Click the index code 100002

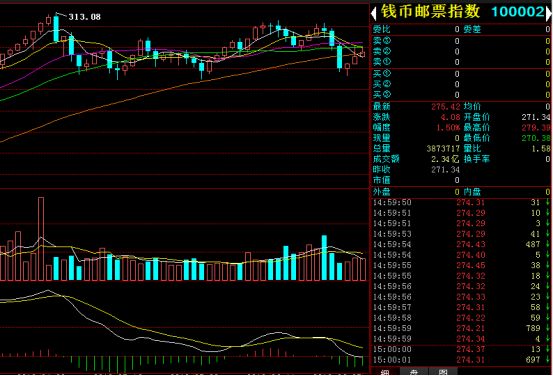click(x=518, y=12)
